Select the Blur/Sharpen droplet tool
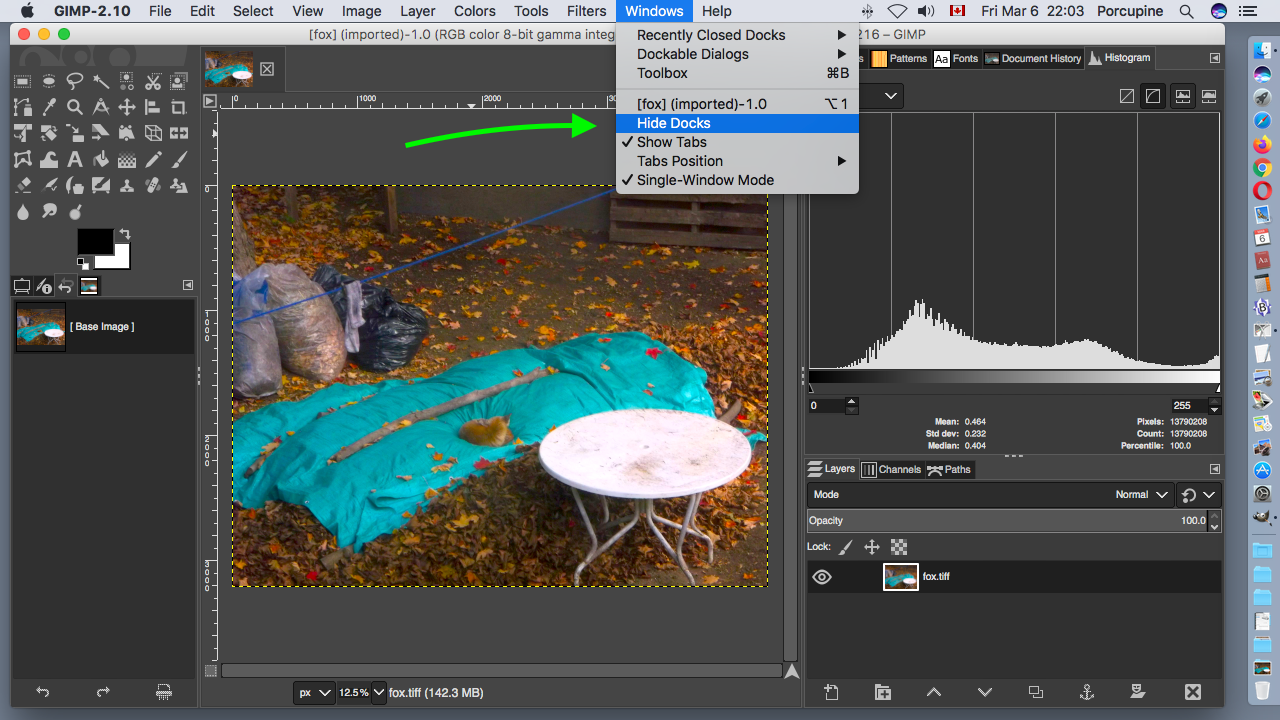 pos(22,211)
